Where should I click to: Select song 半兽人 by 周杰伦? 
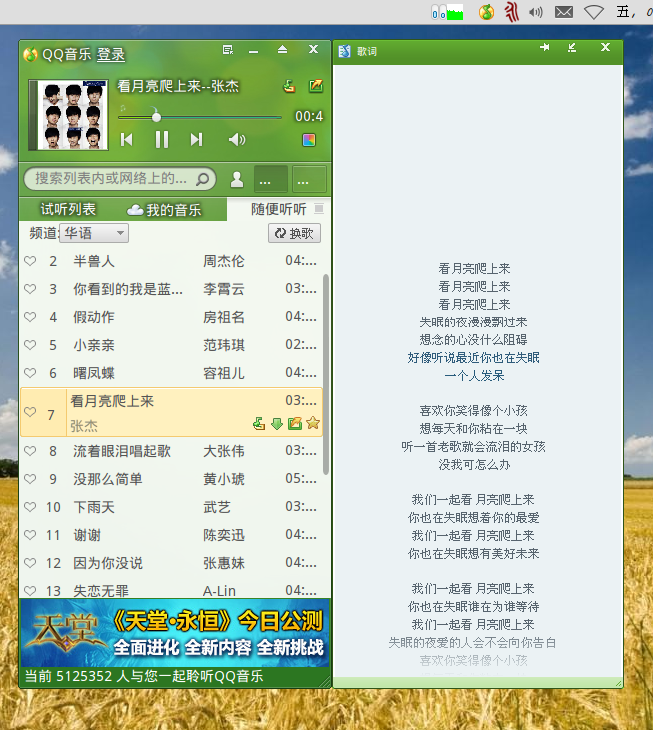click(x=171, y=261)
